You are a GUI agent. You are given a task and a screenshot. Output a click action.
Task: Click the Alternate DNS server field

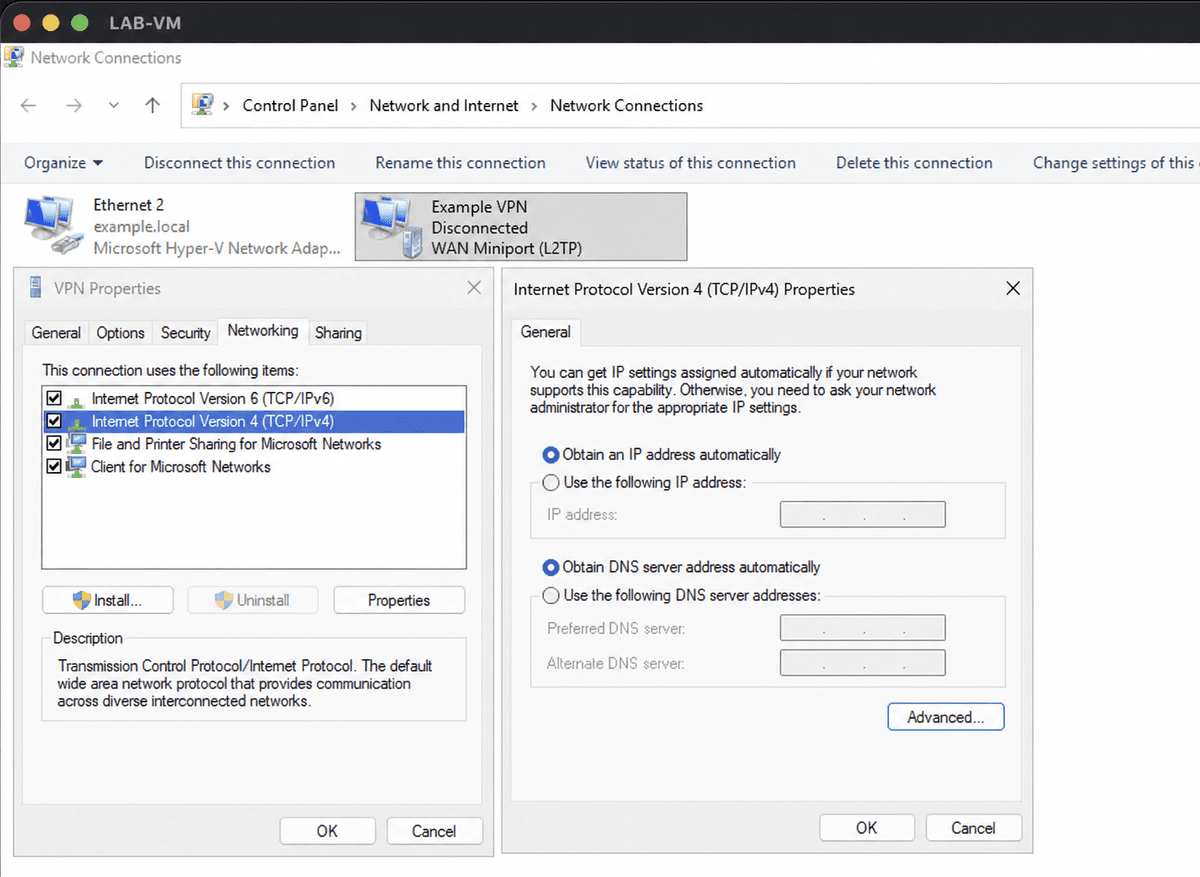pyautogui.click(x=862, y=663)
